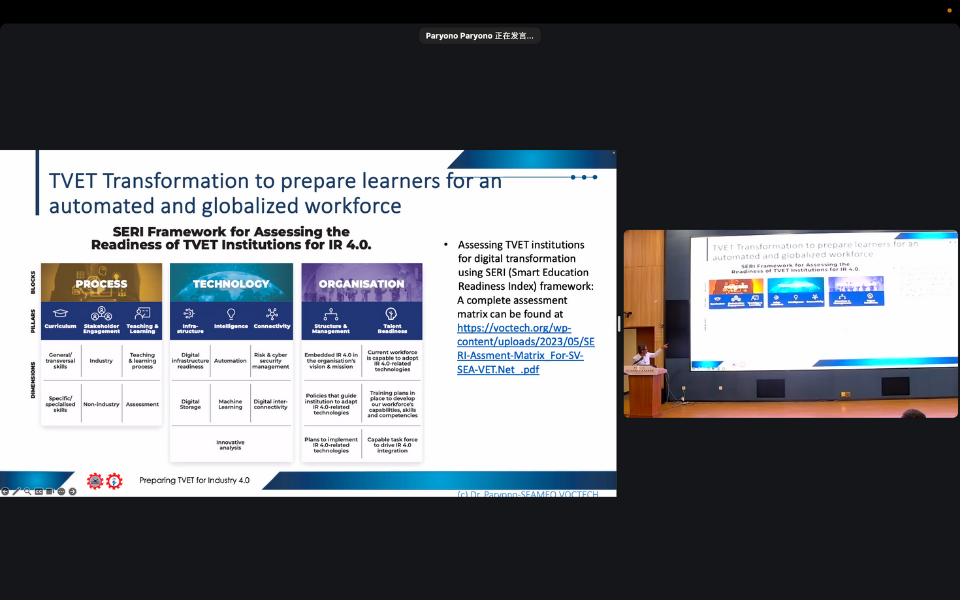Click the red gear logo with blue lightning
This screenshot has height=600, width=960.
pyautogui.click(x=114, y=481)
